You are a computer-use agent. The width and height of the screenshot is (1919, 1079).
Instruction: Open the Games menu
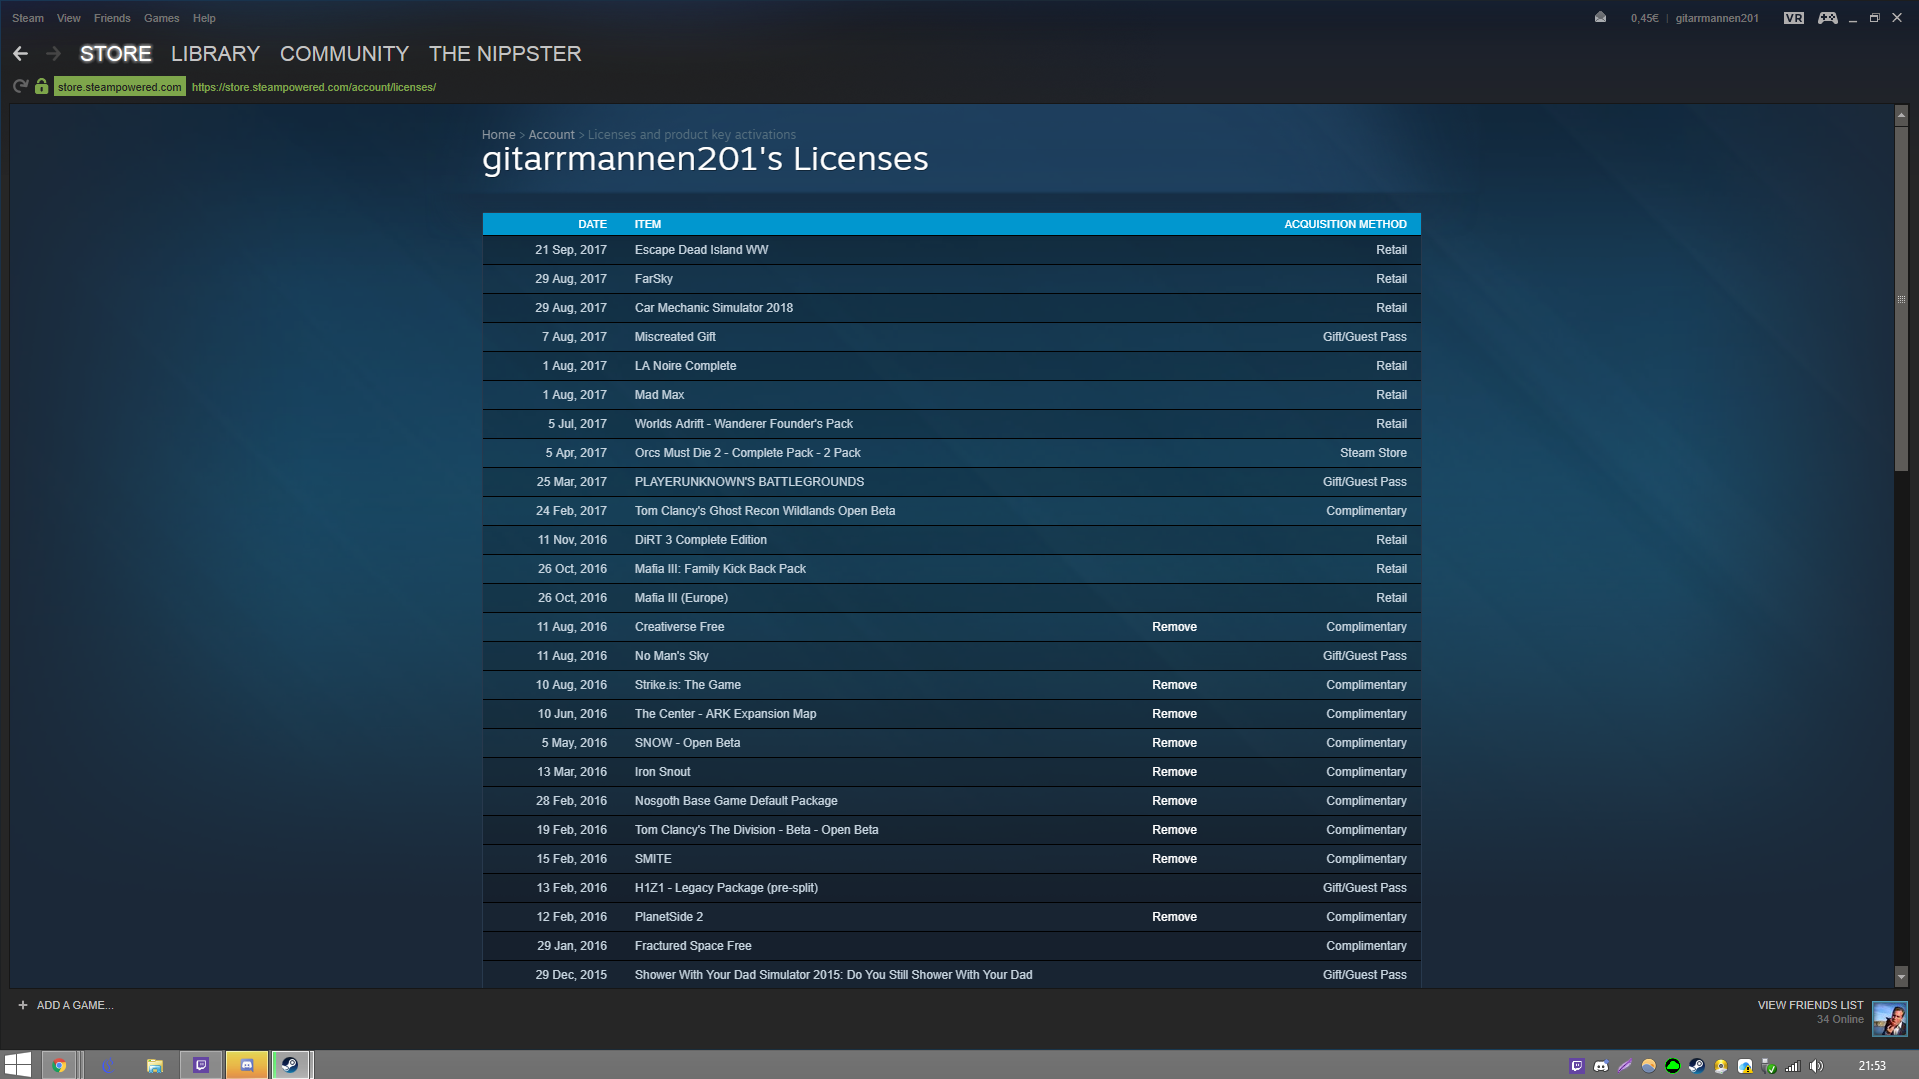coord(161,18)
